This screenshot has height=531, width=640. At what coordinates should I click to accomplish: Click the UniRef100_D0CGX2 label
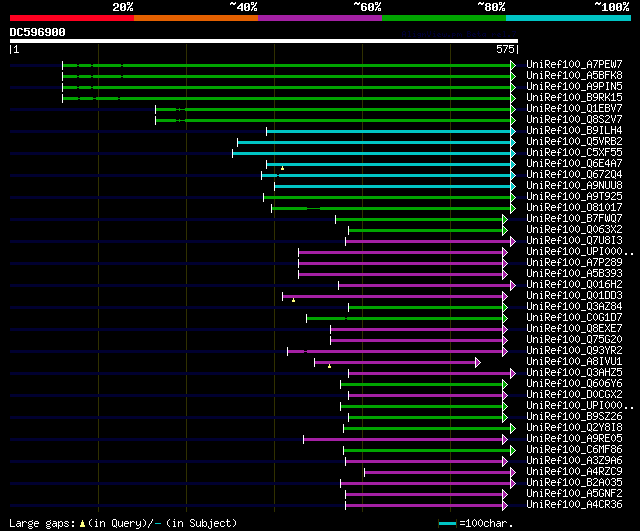574,395
